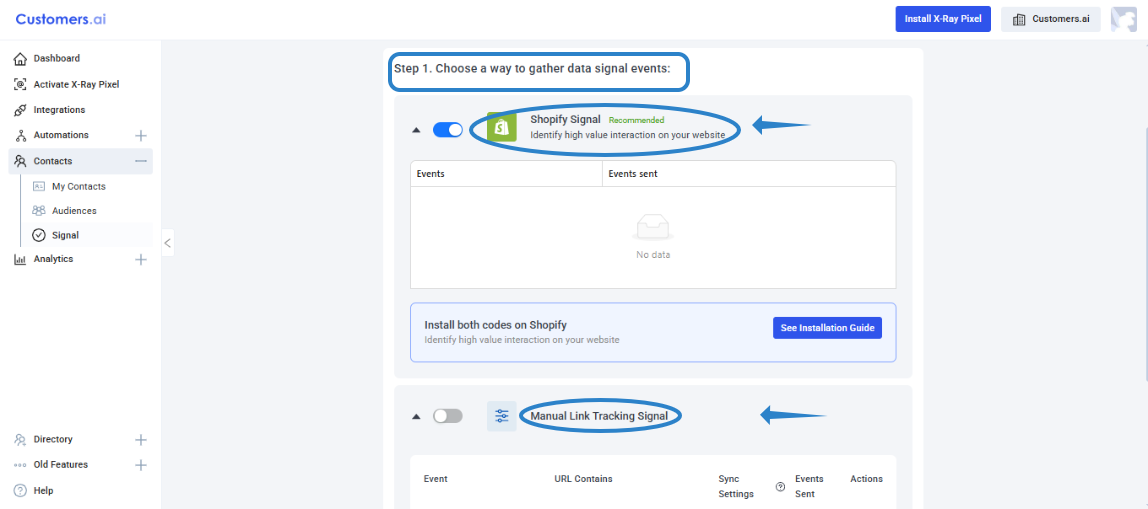Click the Automations flow icon
Screen dimensions: 1148x509
pos(20,135)
